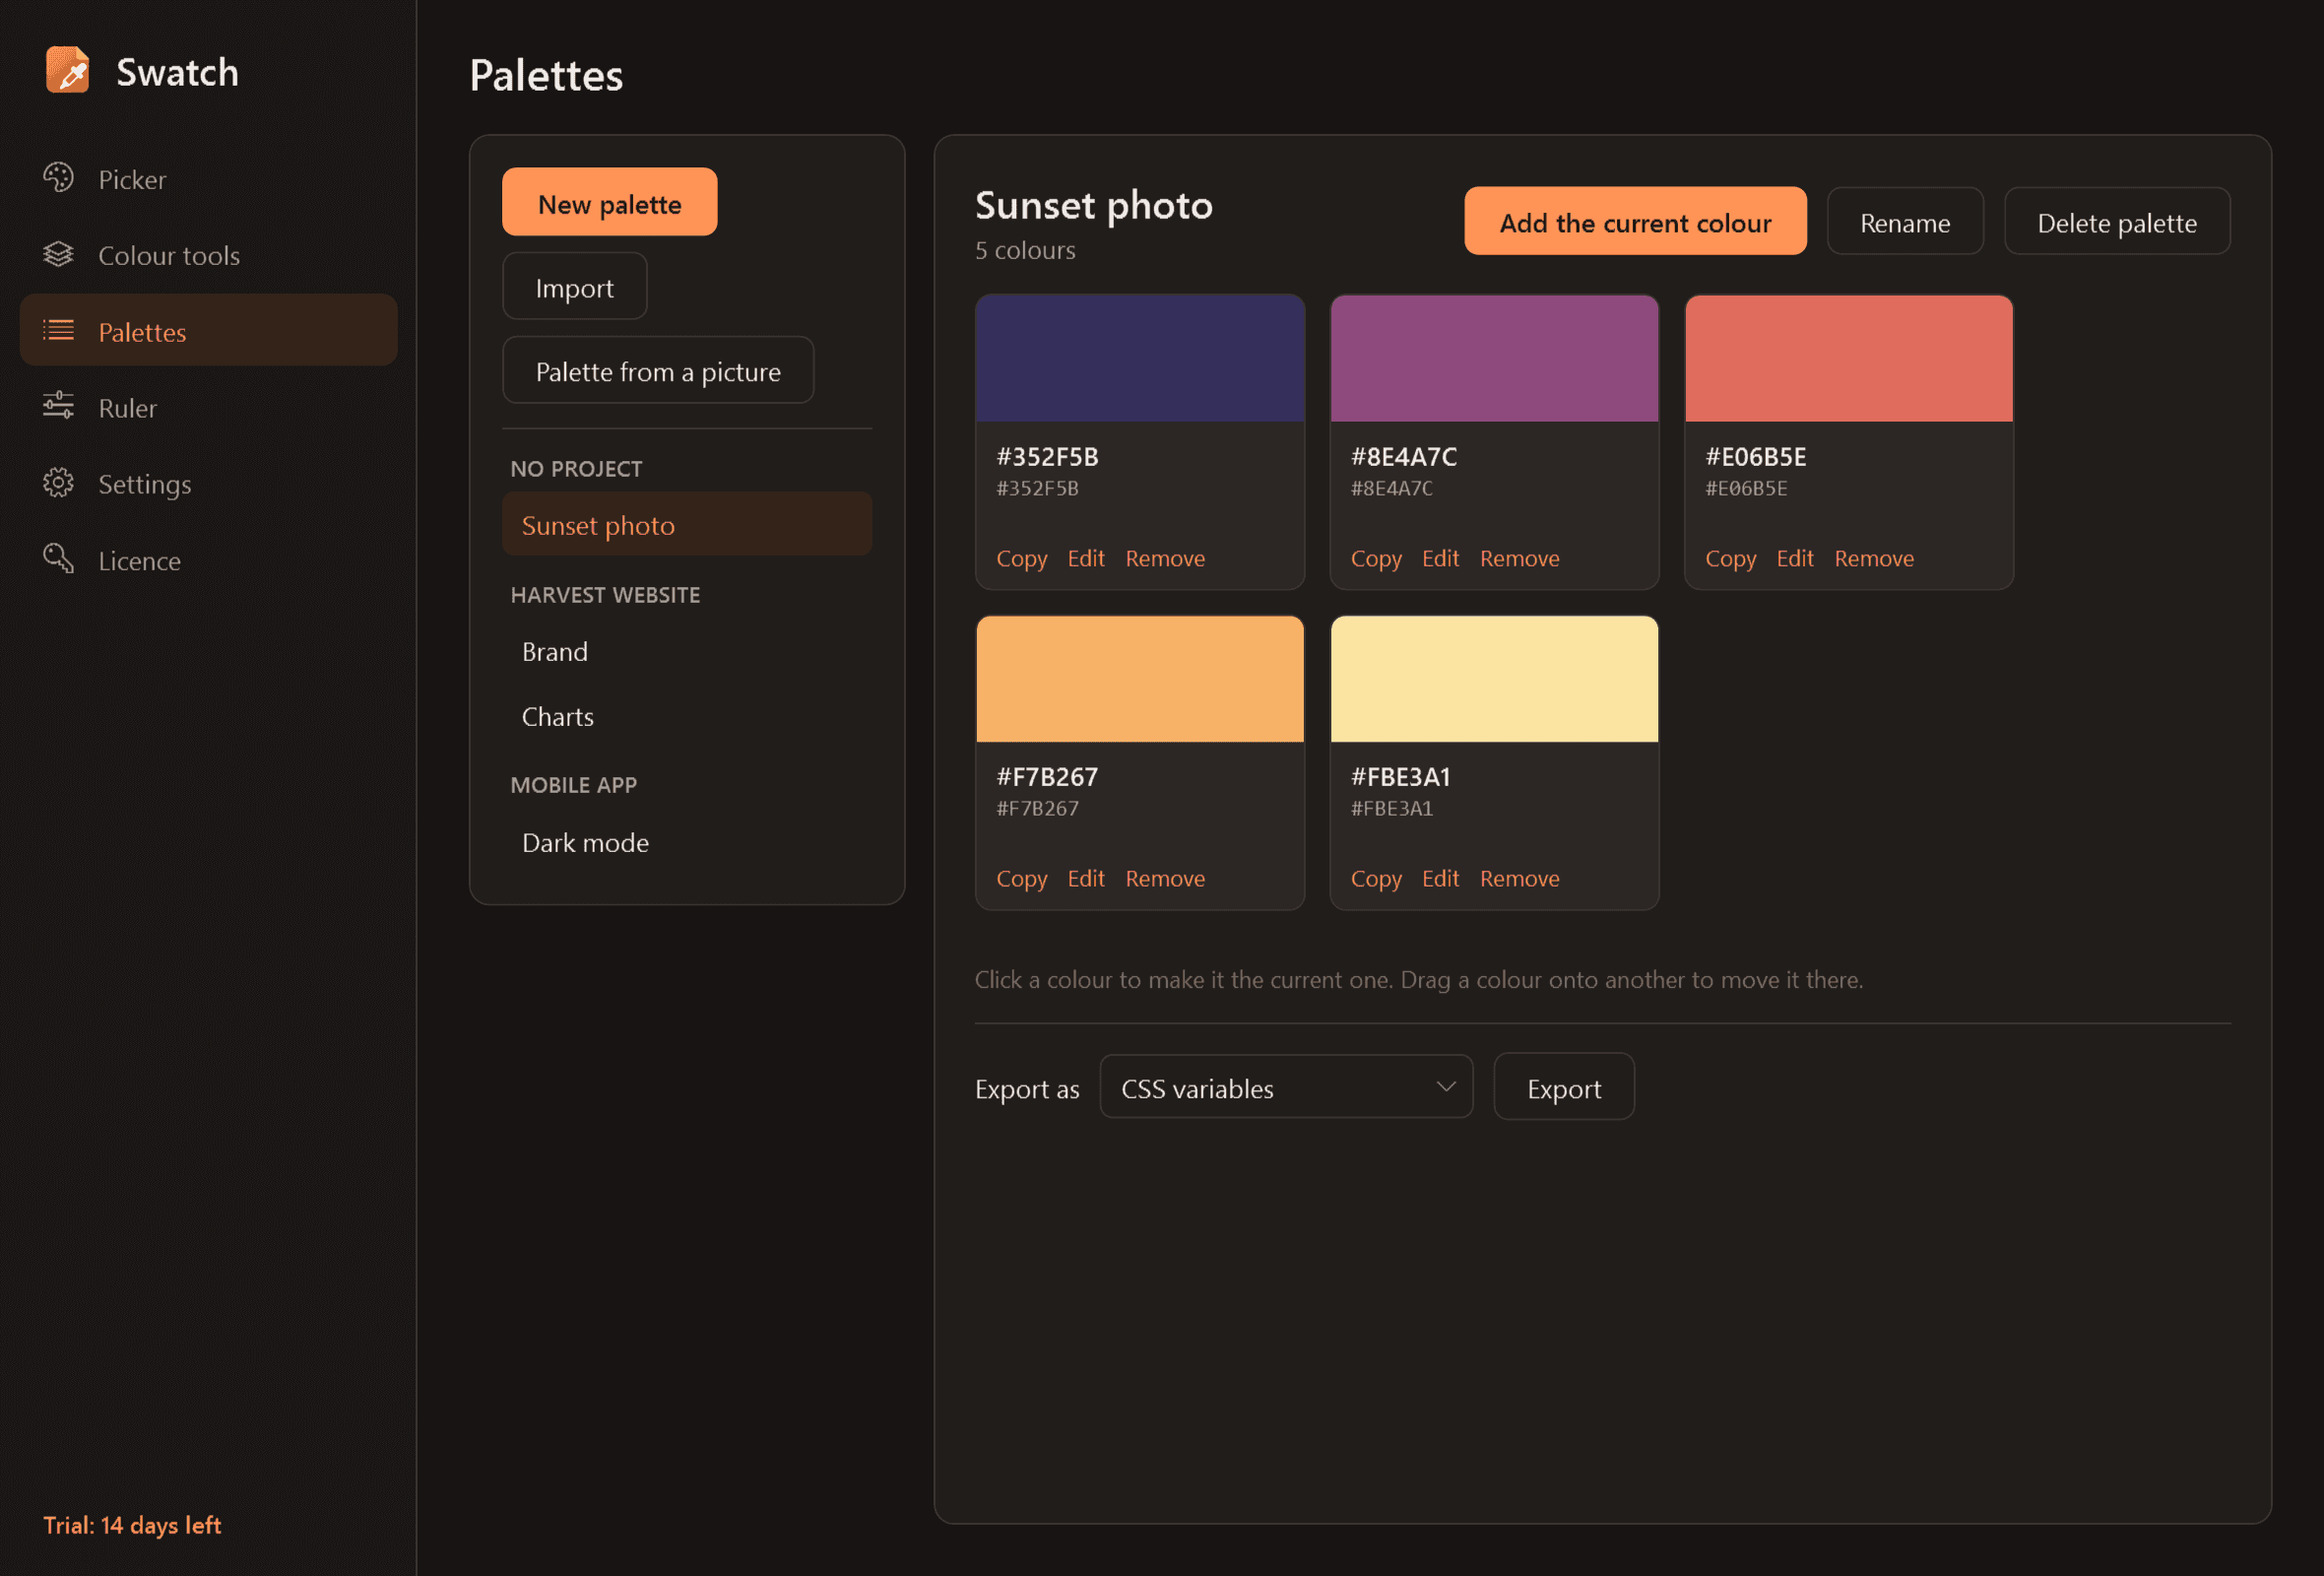Click the Settings gear icon

[58, 483]
